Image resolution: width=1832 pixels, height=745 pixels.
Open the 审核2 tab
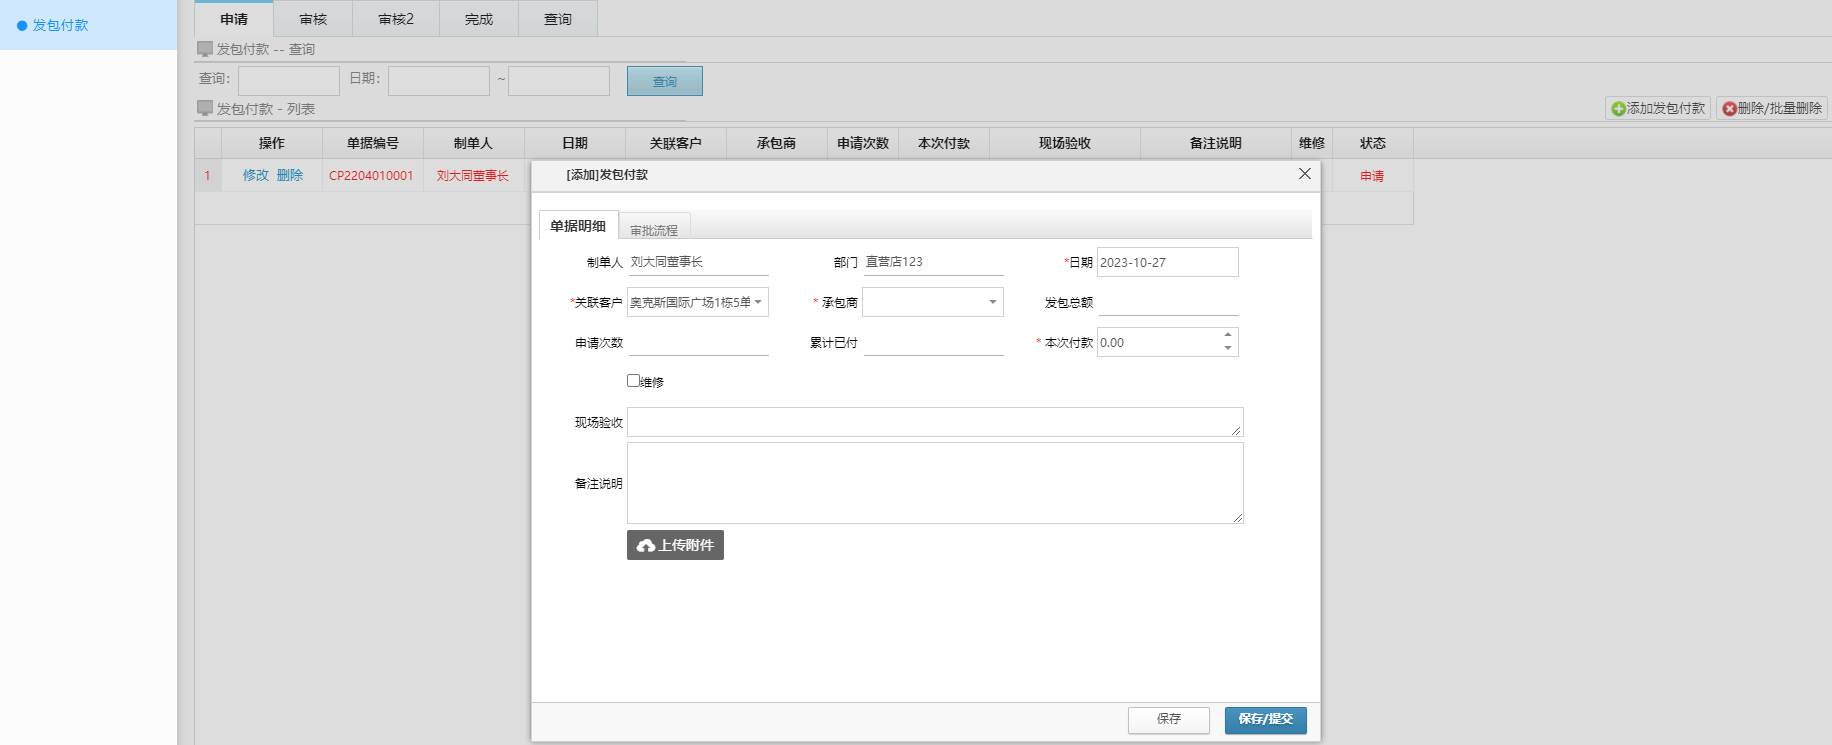[x=396, y=19]
